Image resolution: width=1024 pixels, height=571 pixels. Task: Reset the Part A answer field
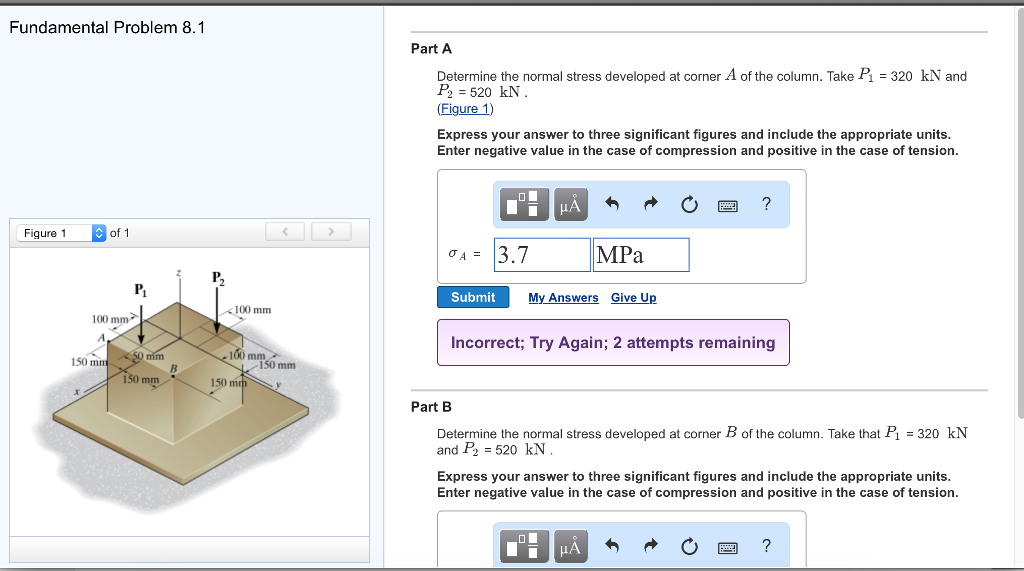tap(689, 205)
